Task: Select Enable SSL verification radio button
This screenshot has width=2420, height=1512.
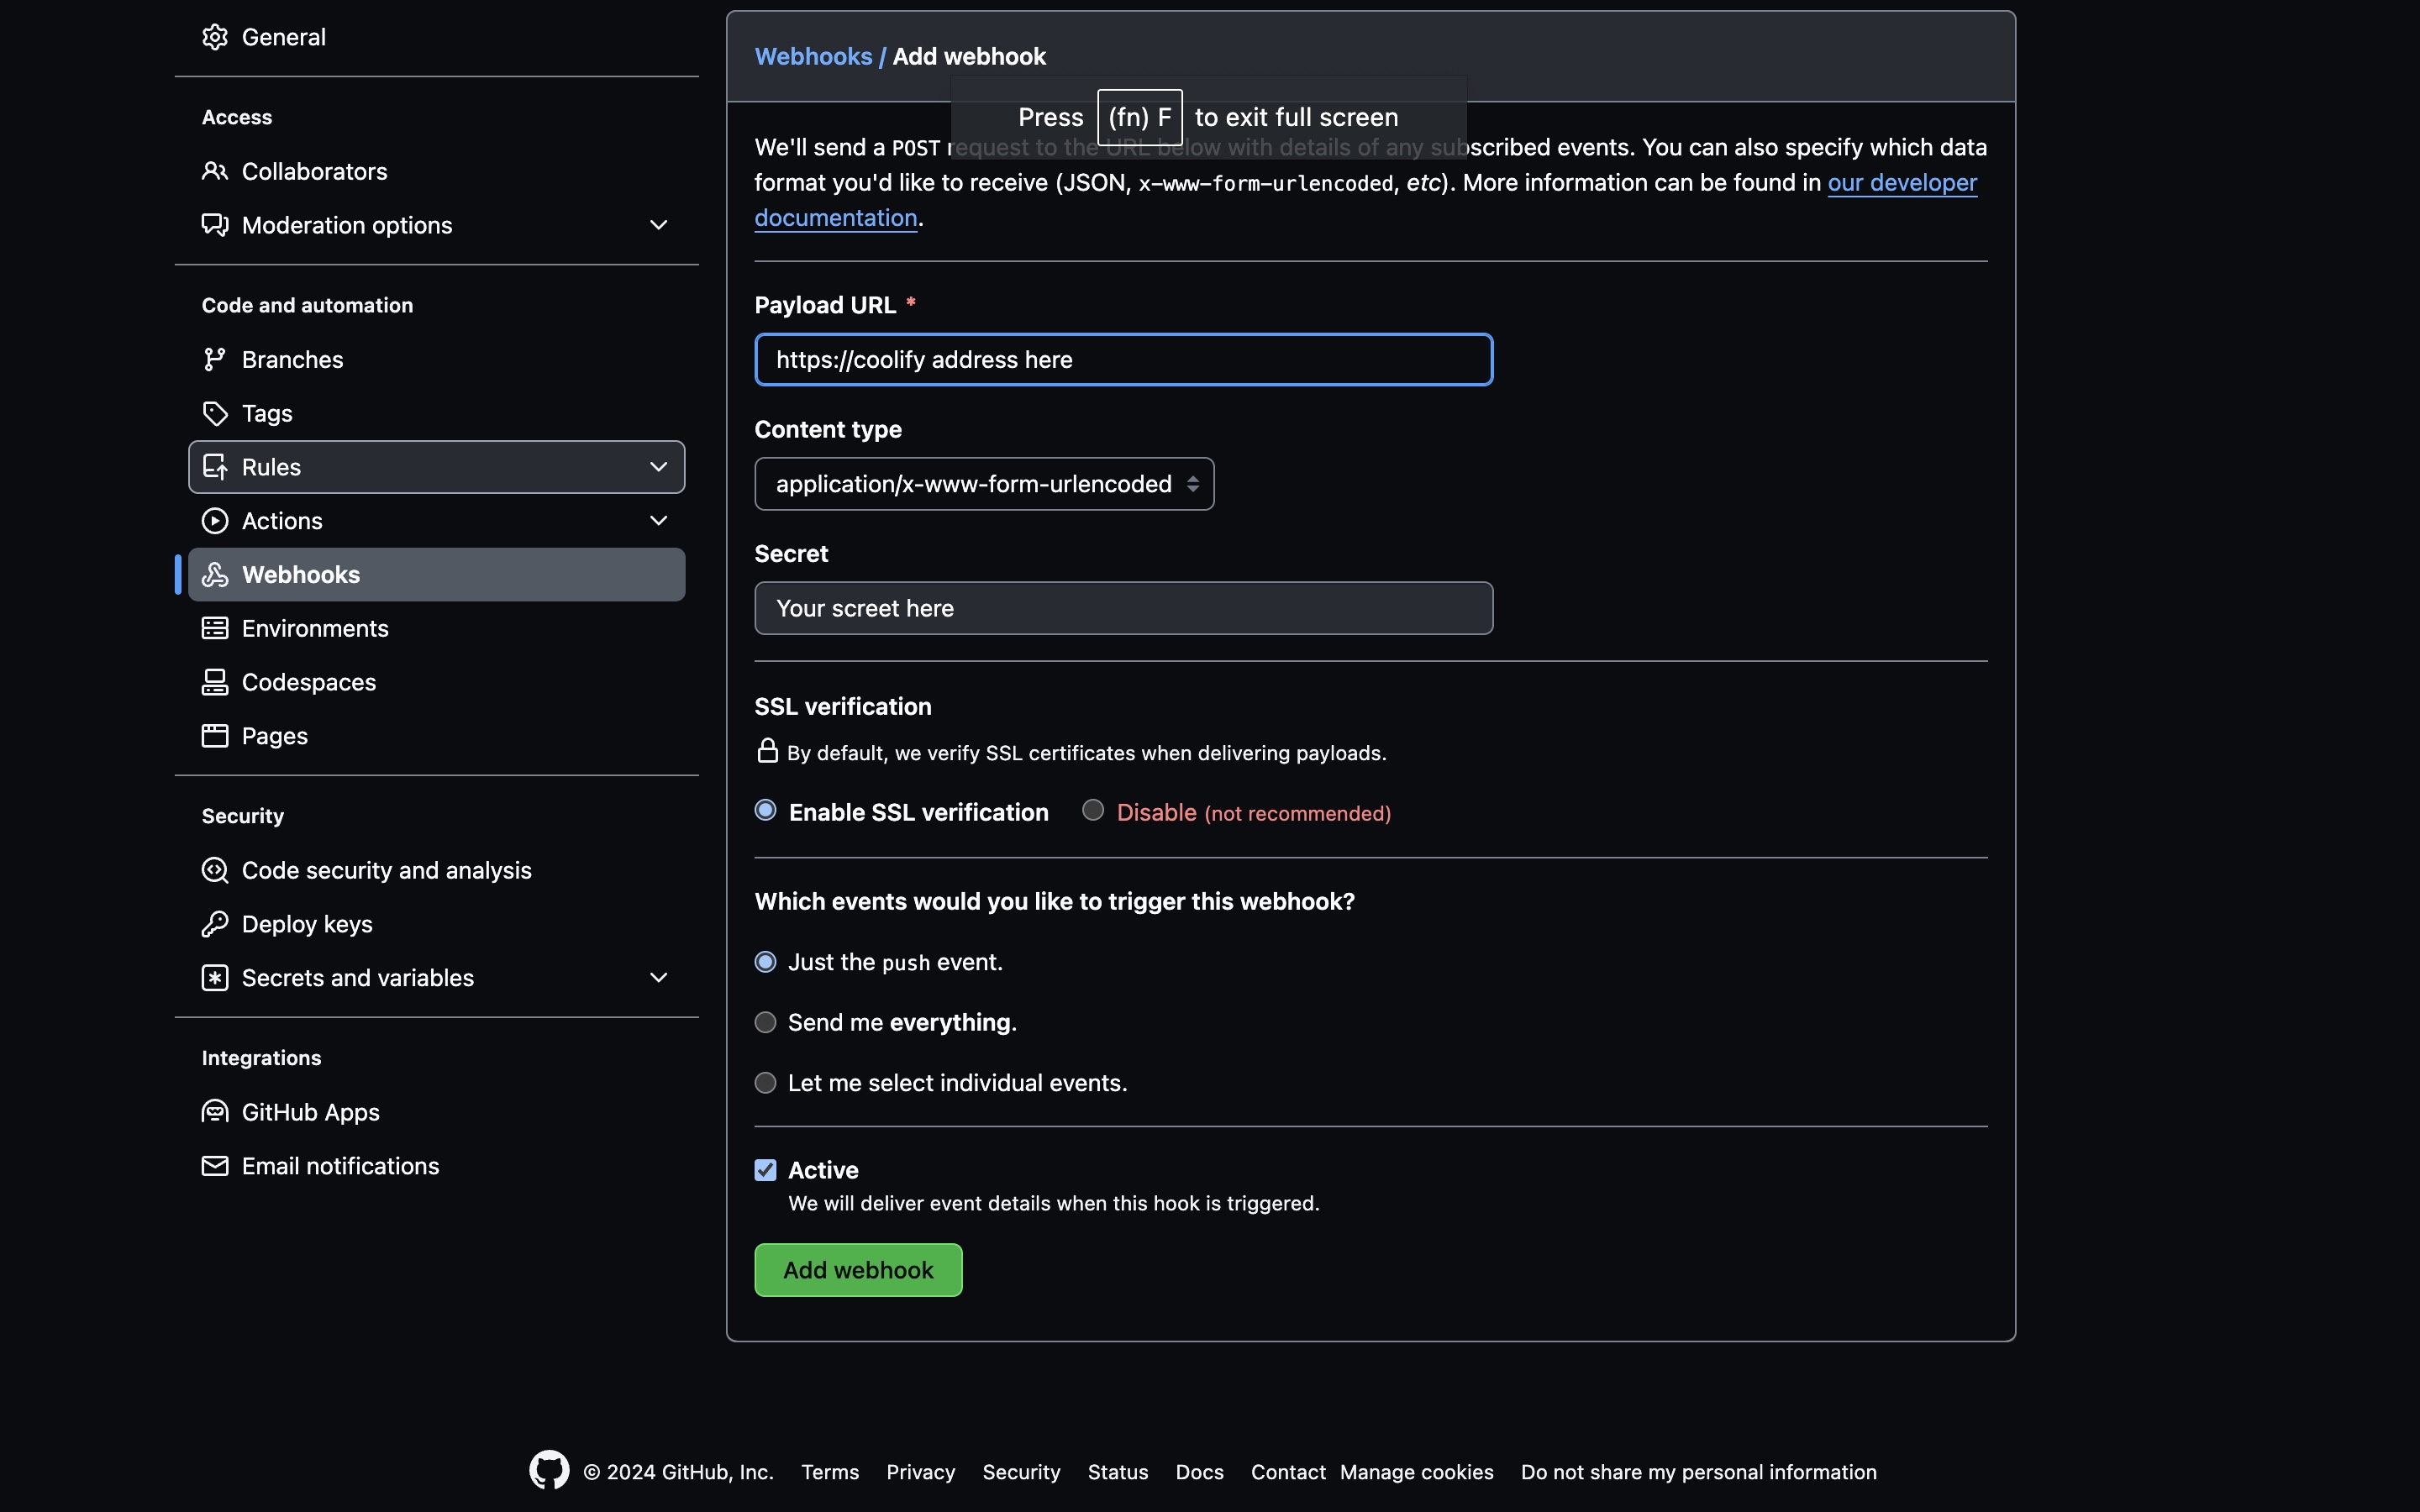Action: click(765, 810)
